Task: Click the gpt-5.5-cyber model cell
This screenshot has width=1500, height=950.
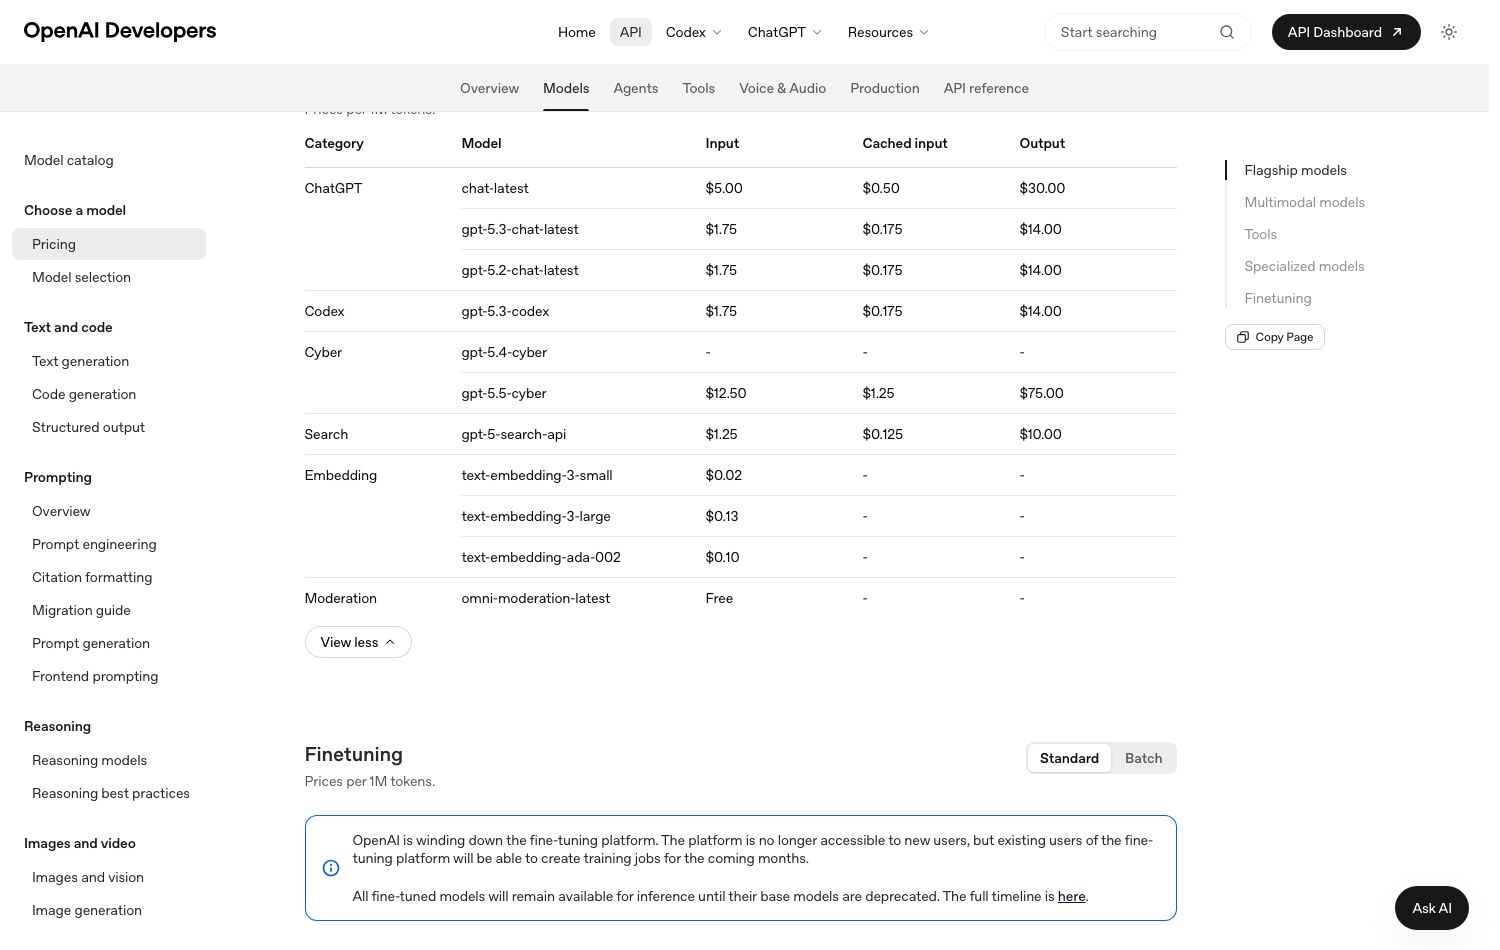Action: [504, 393]
